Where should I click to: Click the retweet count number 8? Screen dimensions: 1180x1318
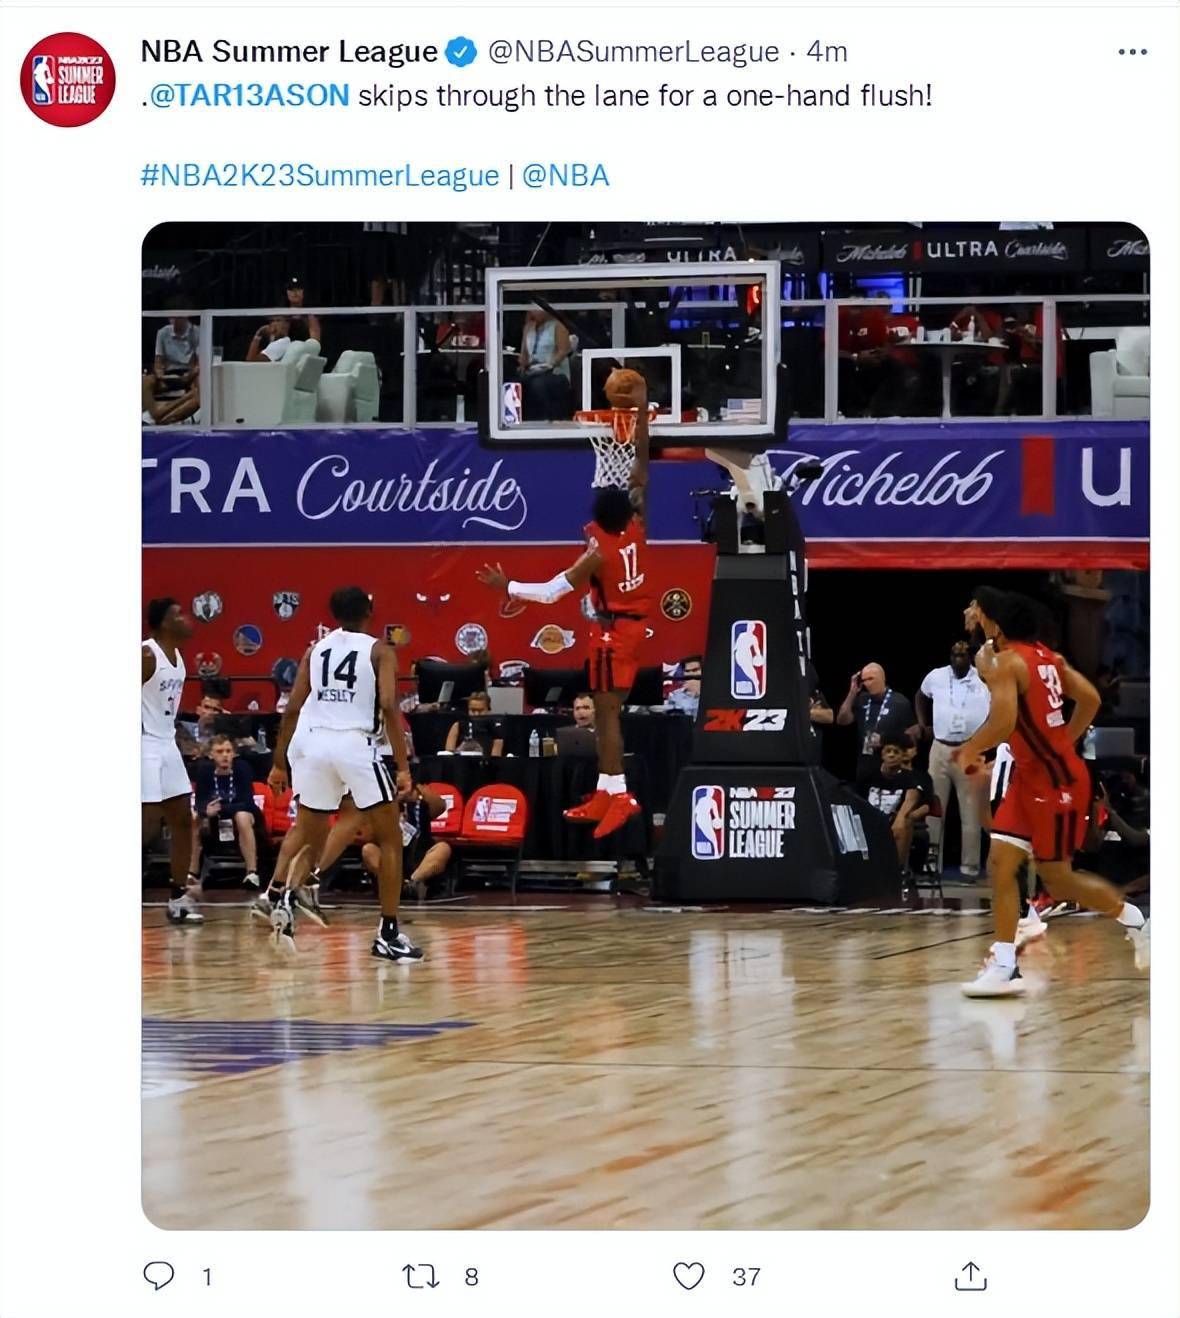coord(471,1276)
